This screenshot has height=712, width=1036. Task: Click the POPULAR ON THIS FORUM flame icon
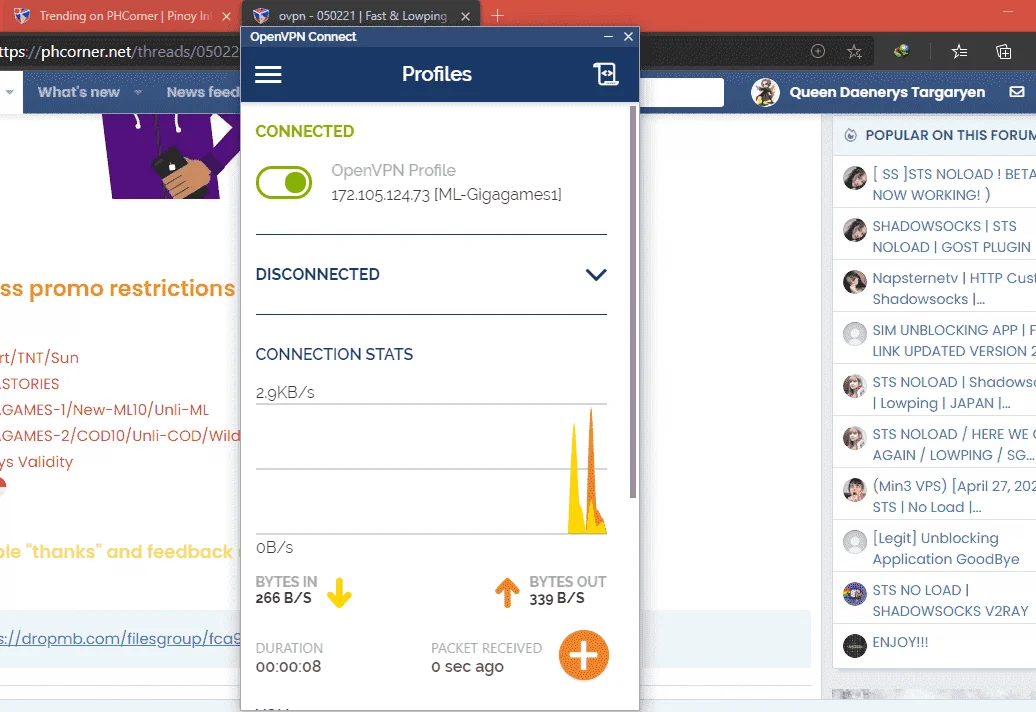[x=850, y=135]
